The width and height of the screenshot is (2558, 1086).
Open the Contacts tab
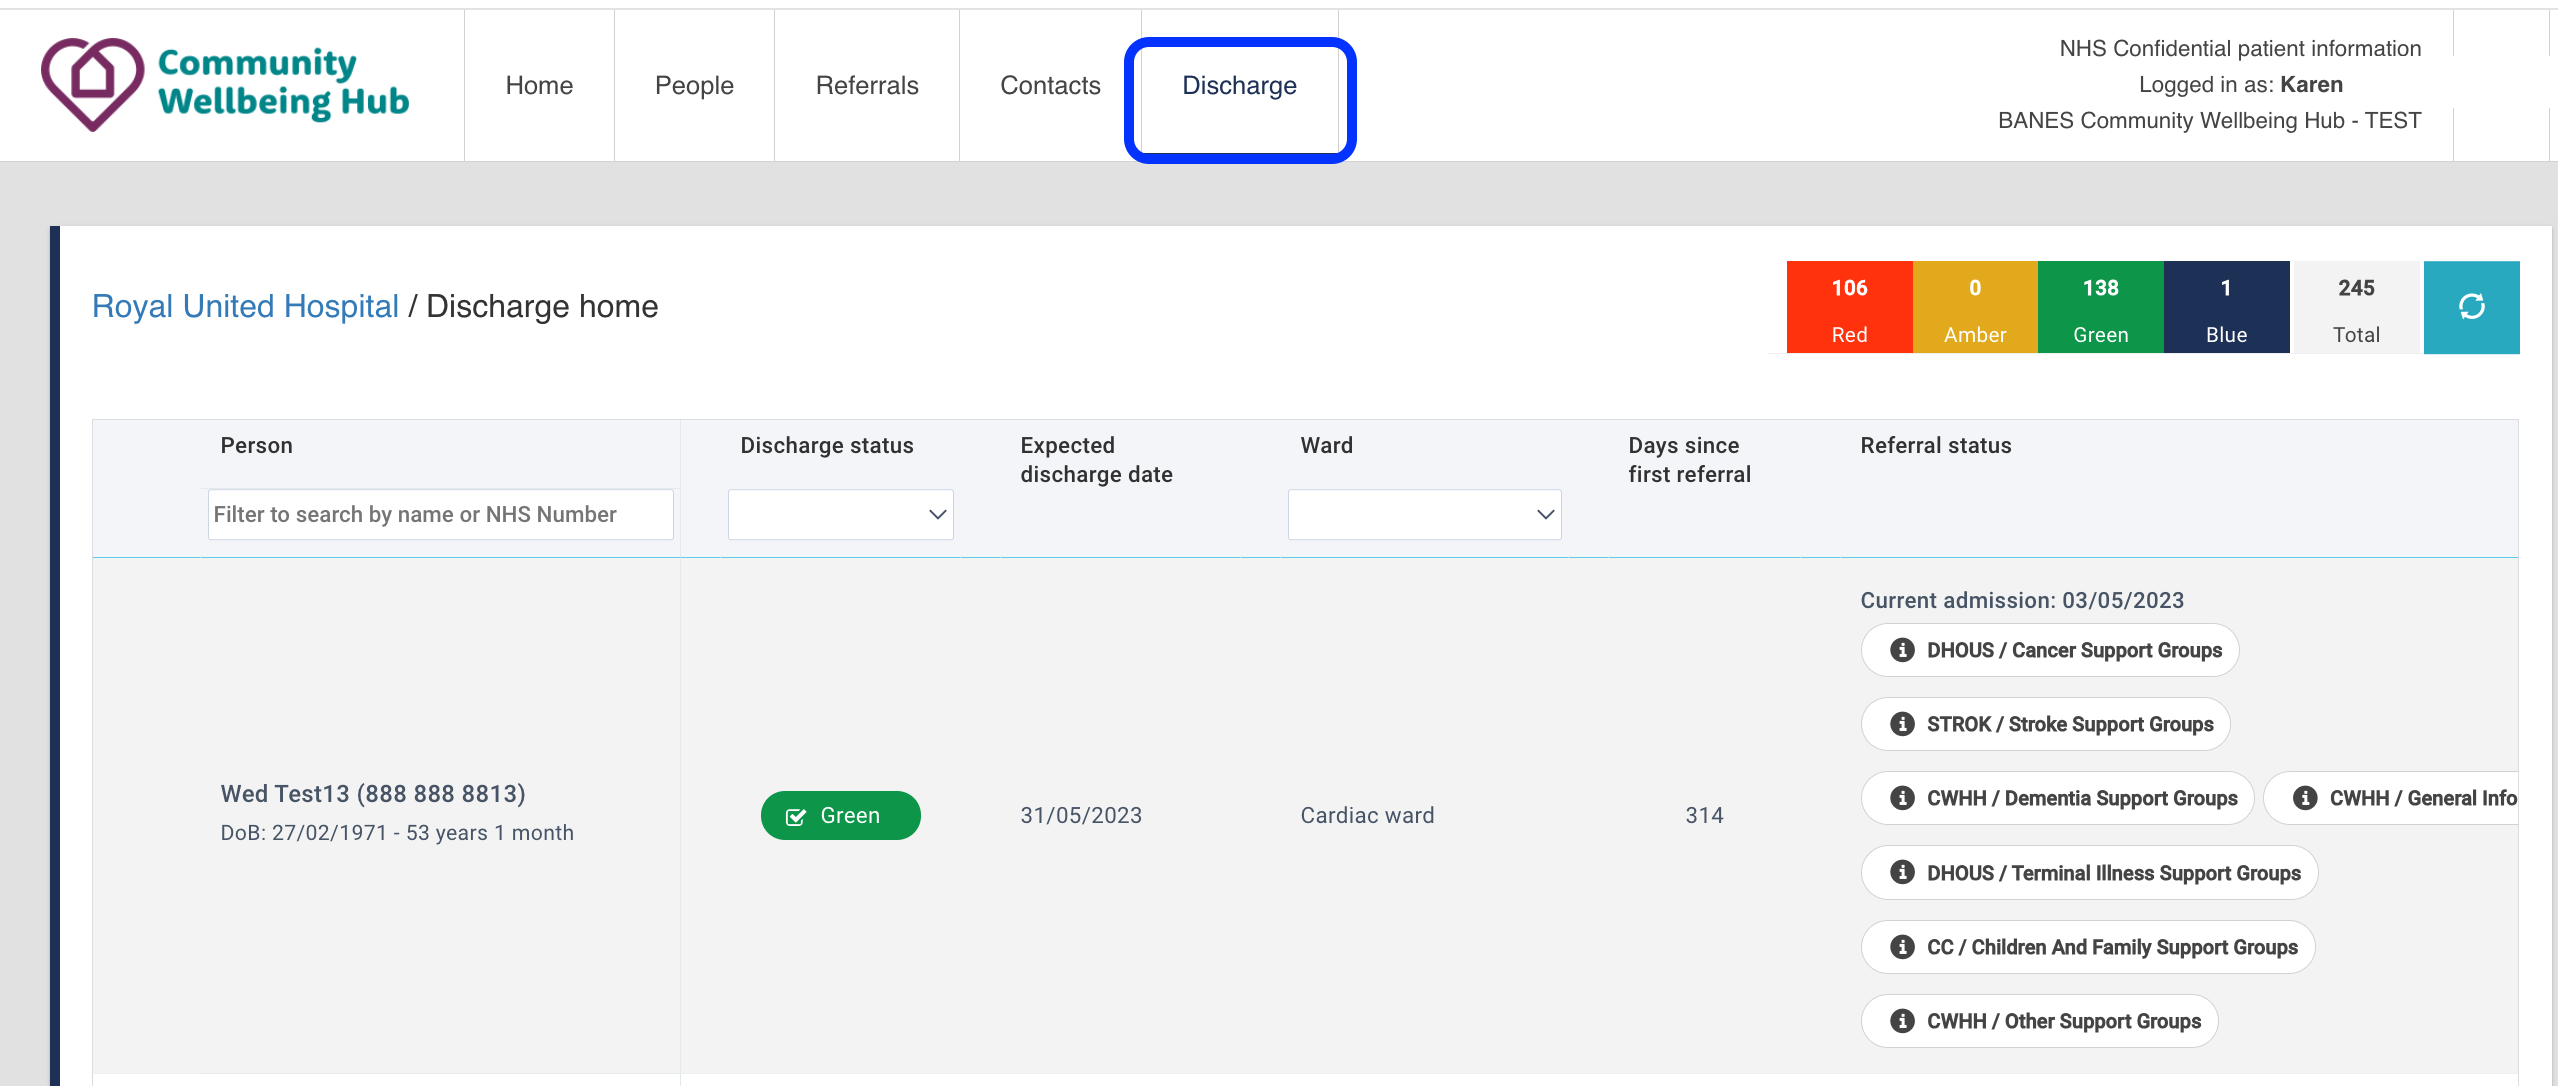1050,86
